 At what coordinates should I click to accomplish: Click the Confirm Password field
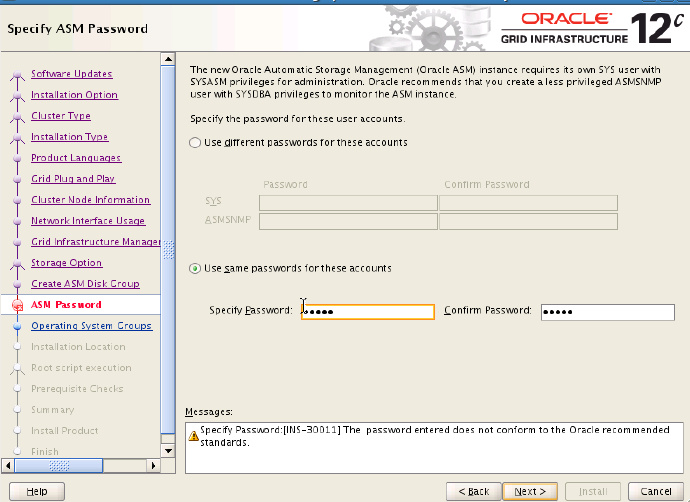[x=608, y=312]
